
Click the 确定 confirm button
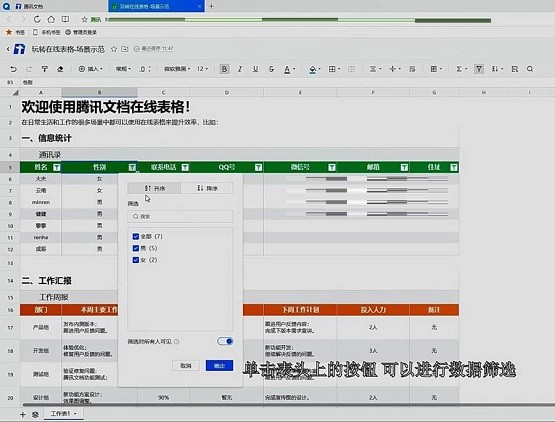coord(219,366)
